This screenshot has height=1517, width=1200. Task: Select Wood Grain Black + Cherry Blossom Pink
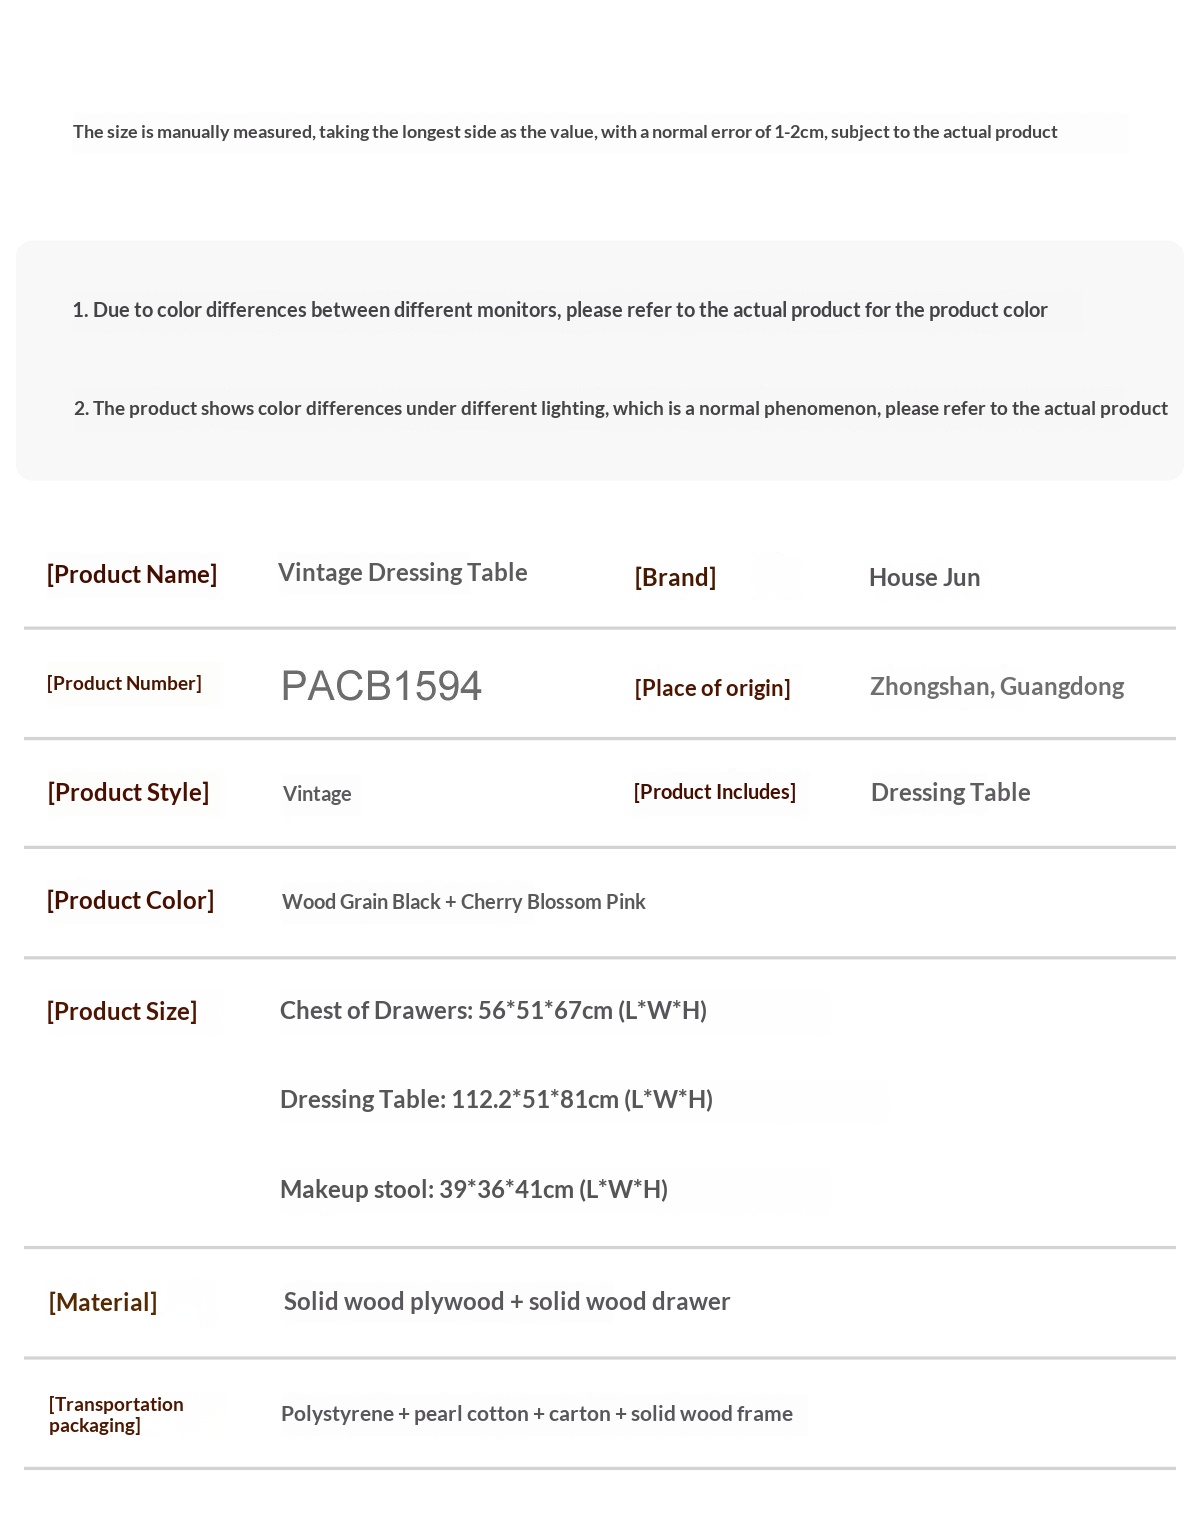tap(463, 902)
